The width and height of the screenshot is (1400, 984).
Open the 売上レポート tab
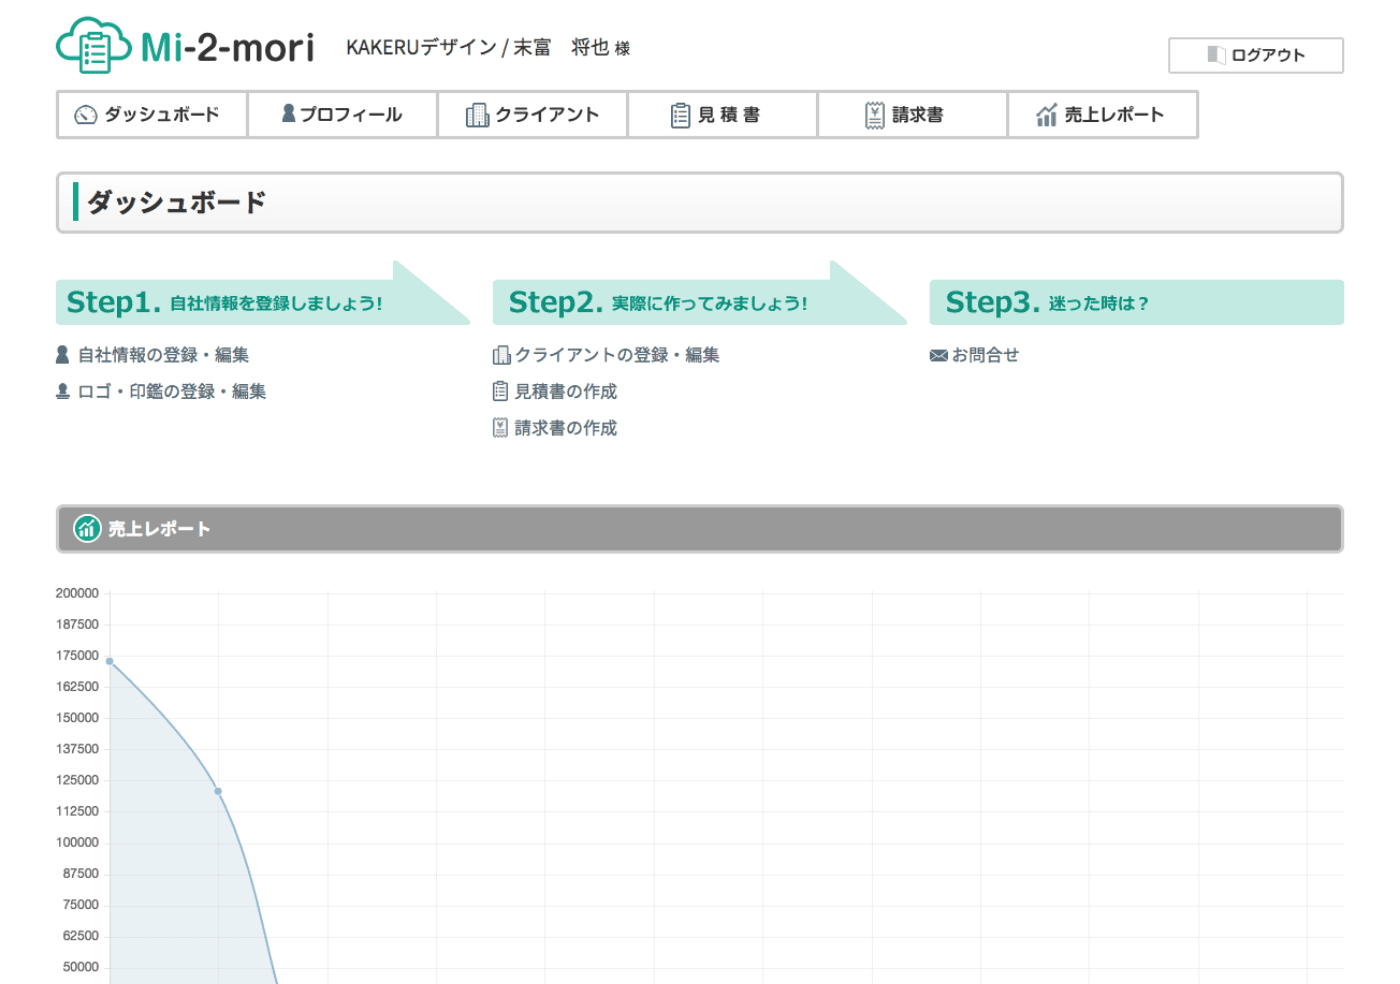click(1102, 115)
